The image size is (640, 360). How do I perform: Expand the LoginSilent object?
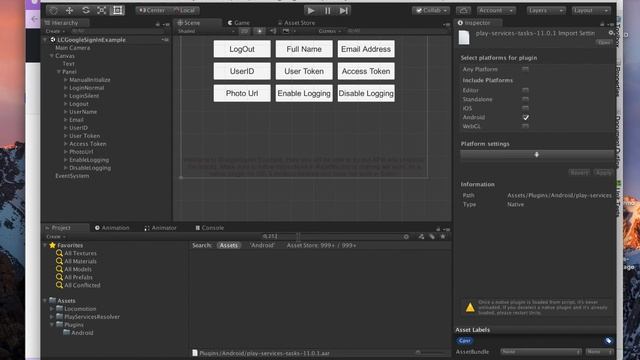point(66,96)
